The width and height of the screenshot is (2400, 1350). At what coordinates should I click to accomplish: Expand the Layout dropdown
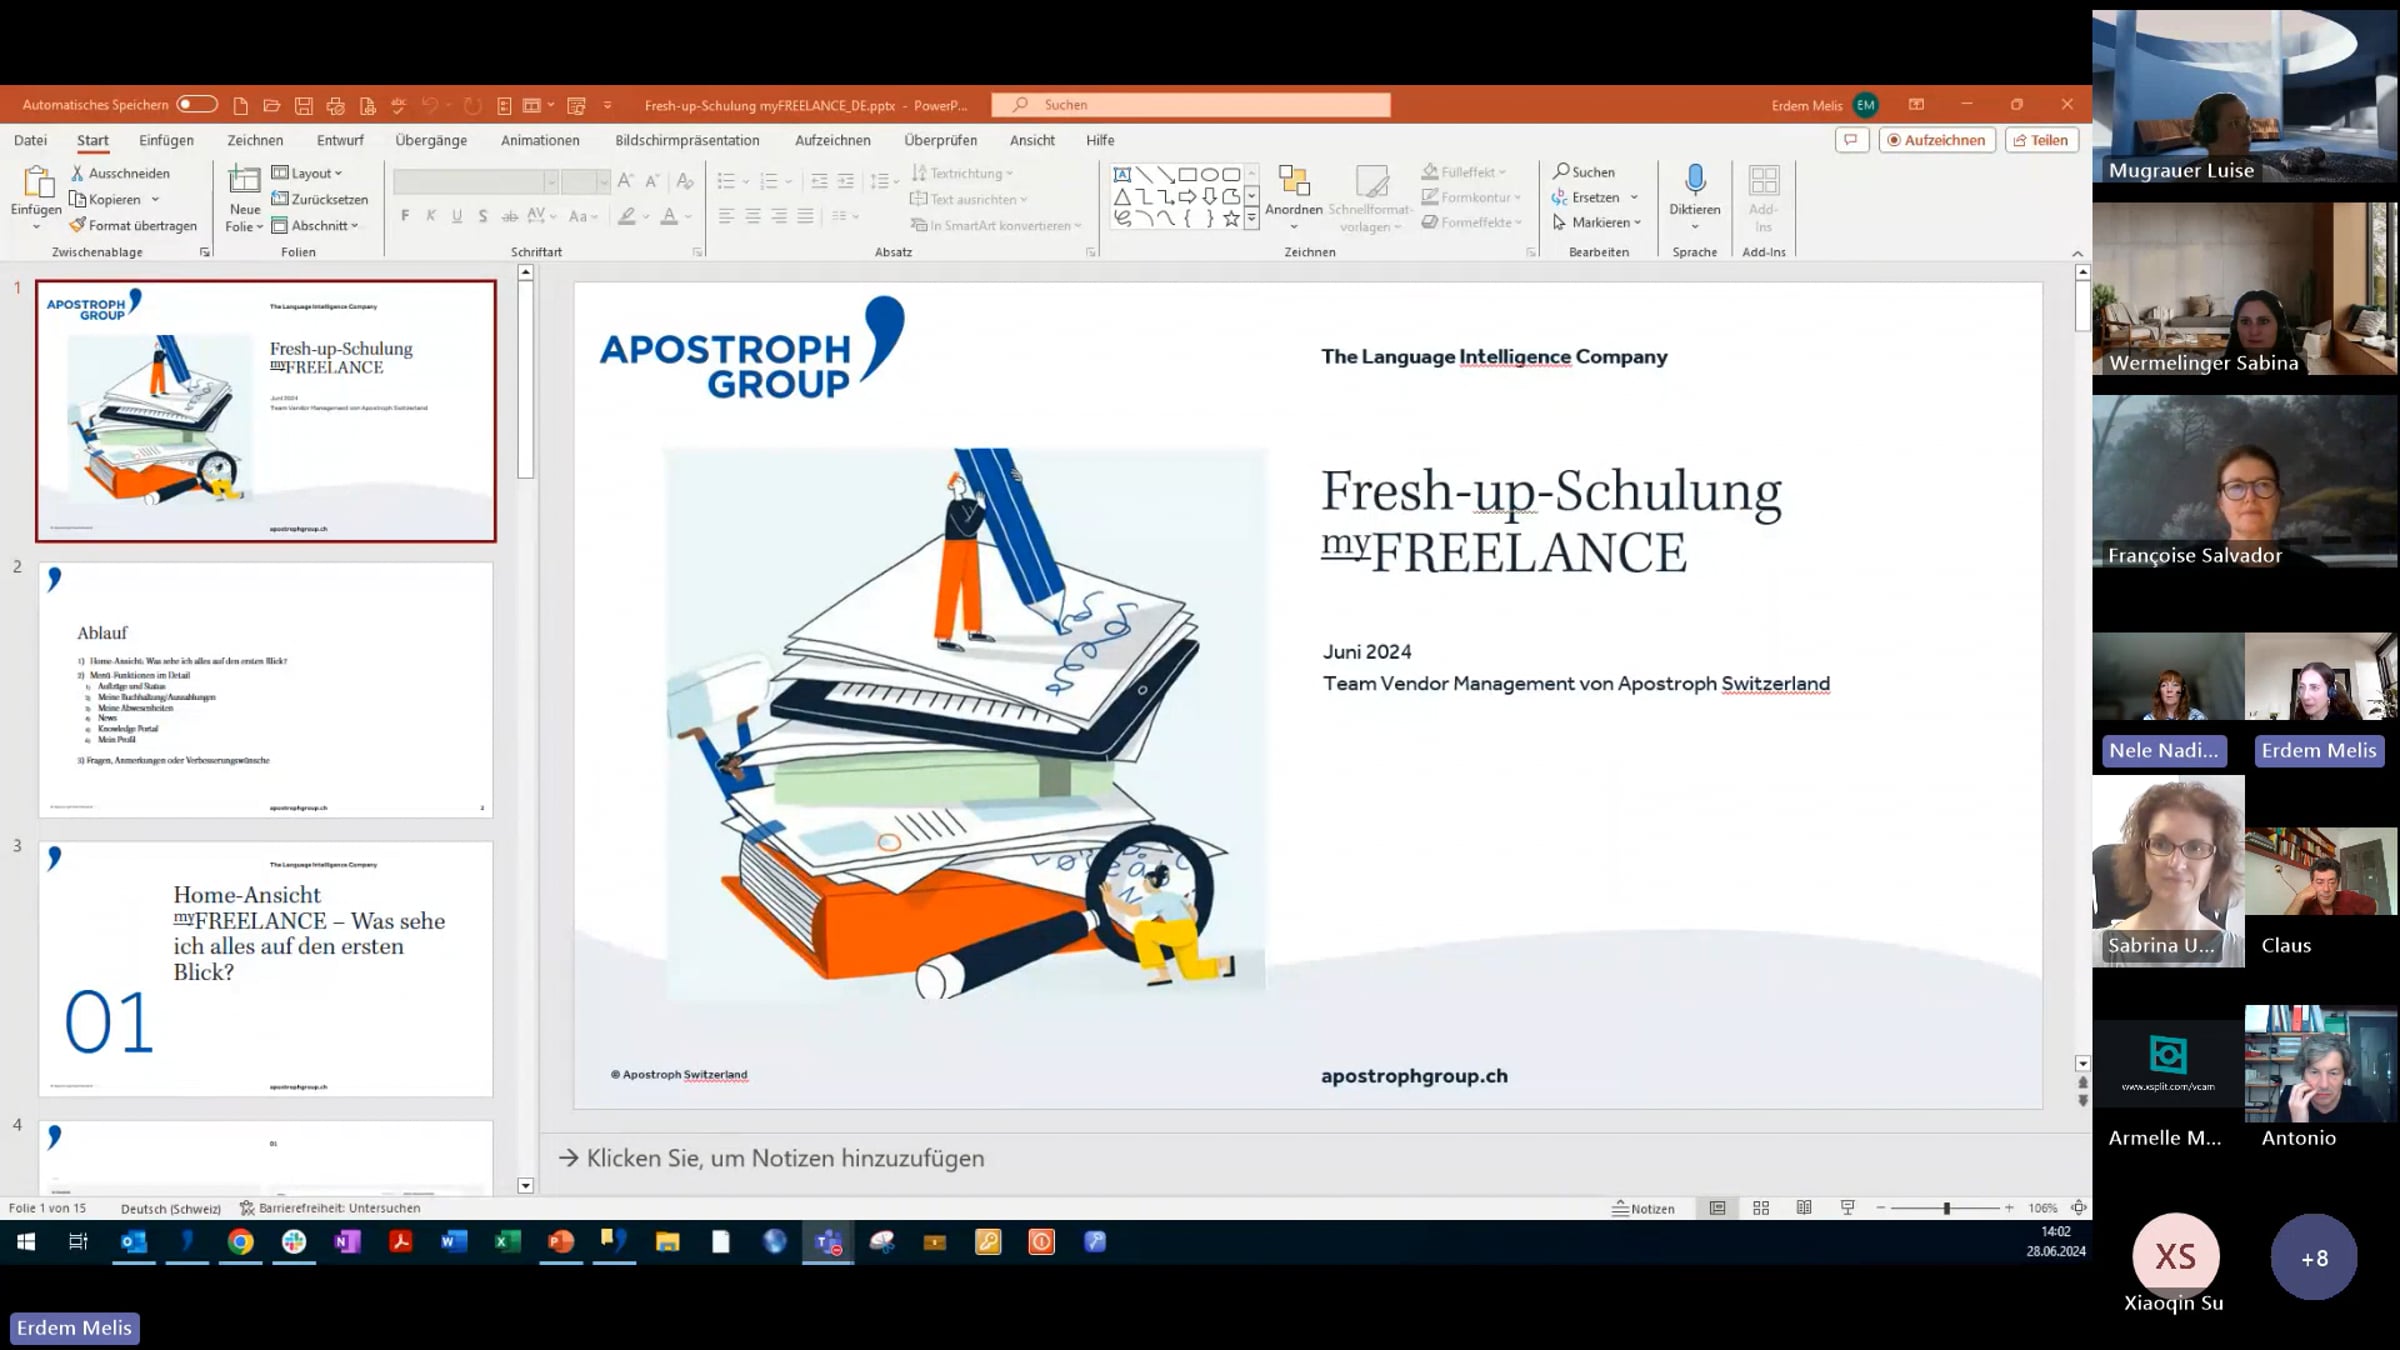[x=308, y=173]
